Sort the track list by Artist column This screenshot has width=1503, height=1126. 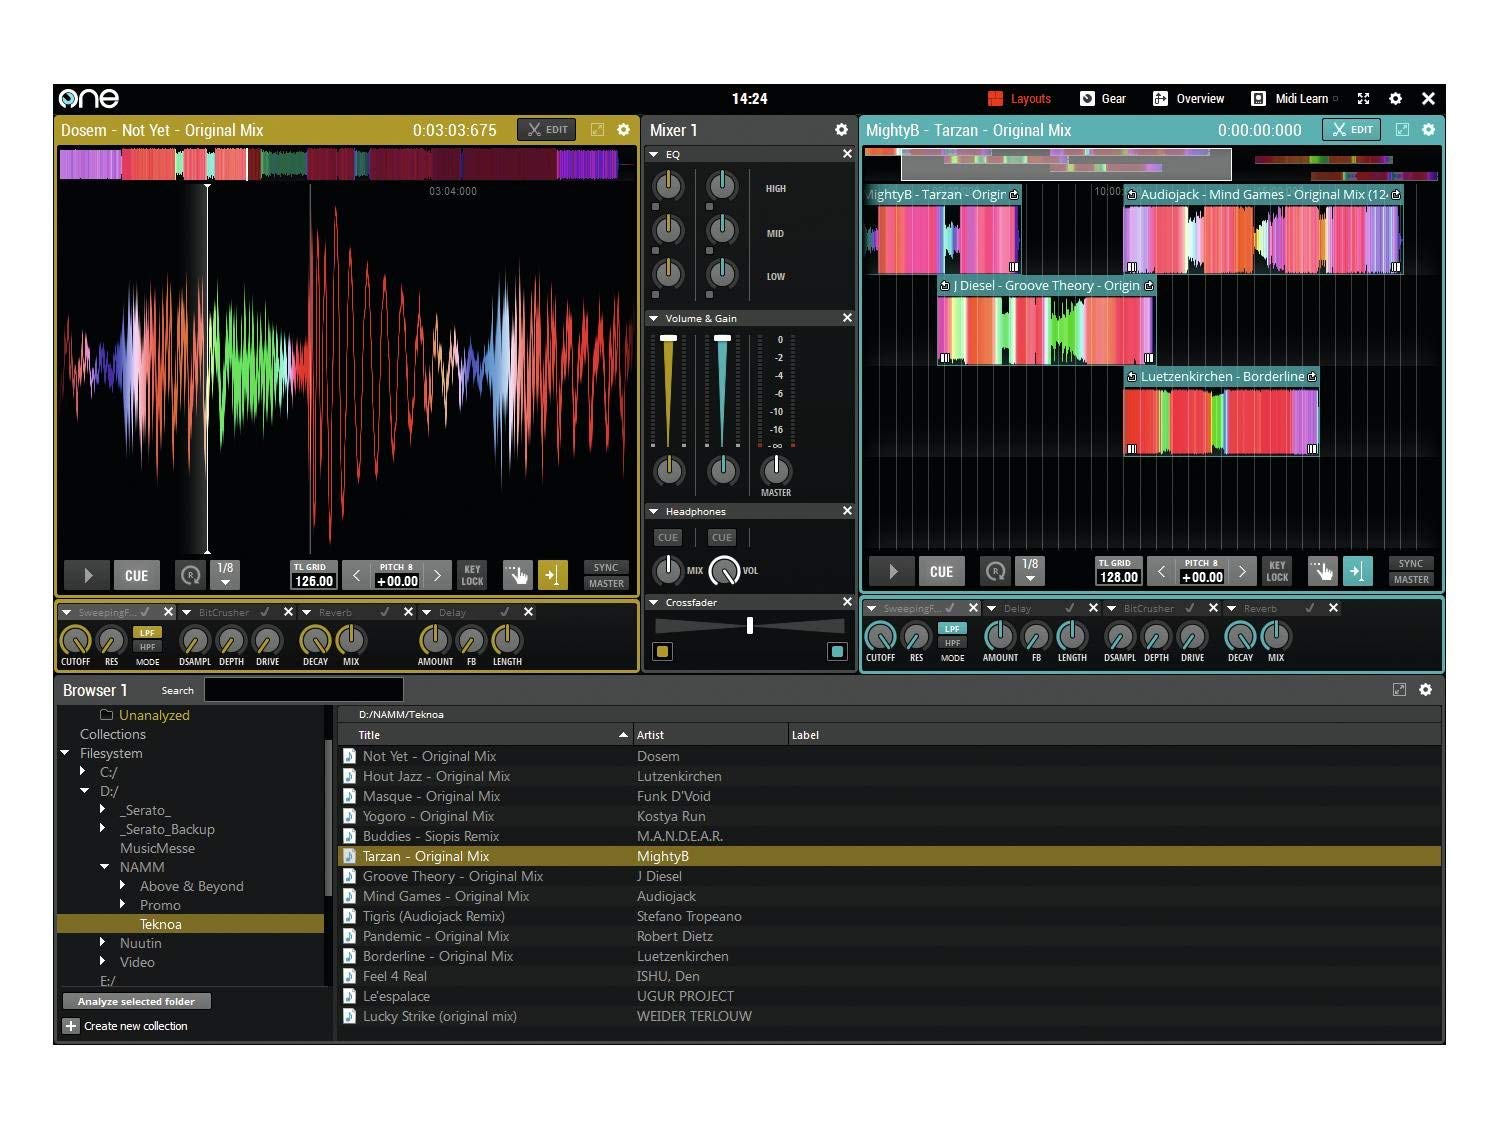coord(710,735)
